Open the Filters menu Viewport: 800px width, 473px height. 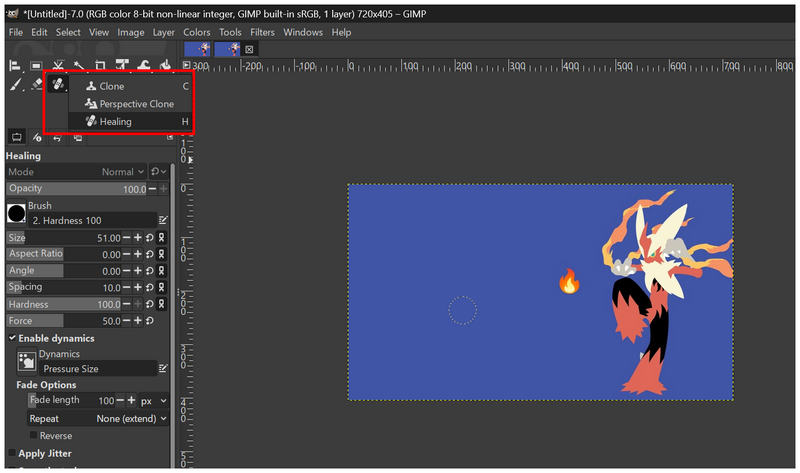(262, 32)
